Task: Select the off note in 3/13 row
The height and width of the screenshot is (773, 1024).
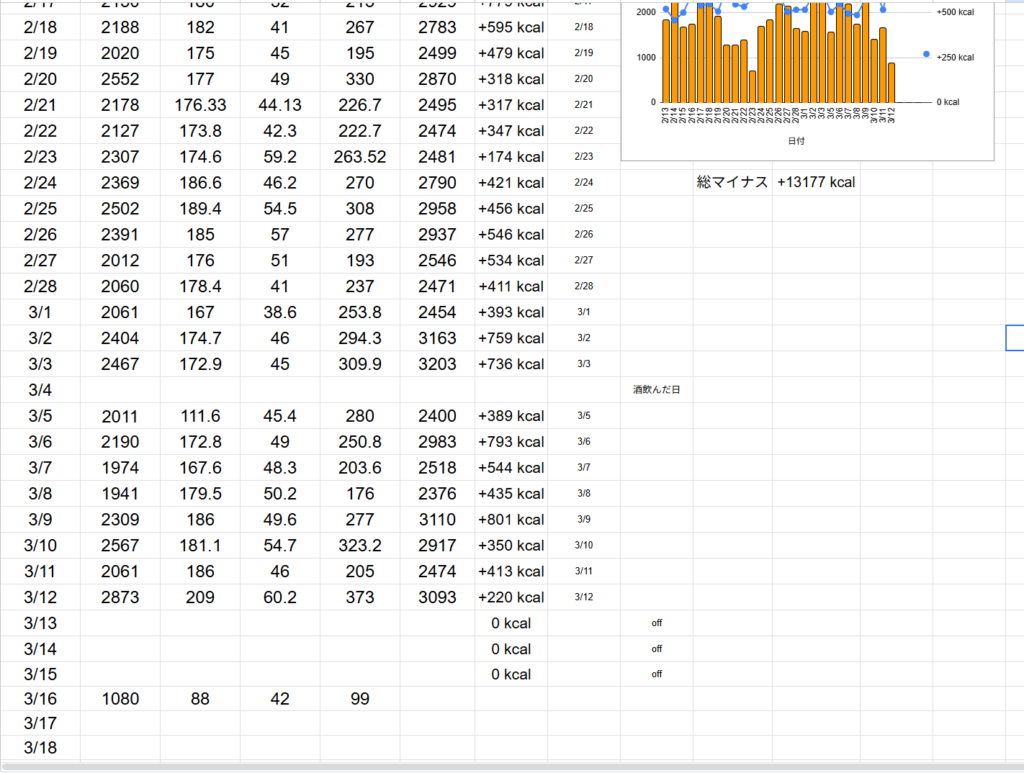Action: [x=656, y=623]
